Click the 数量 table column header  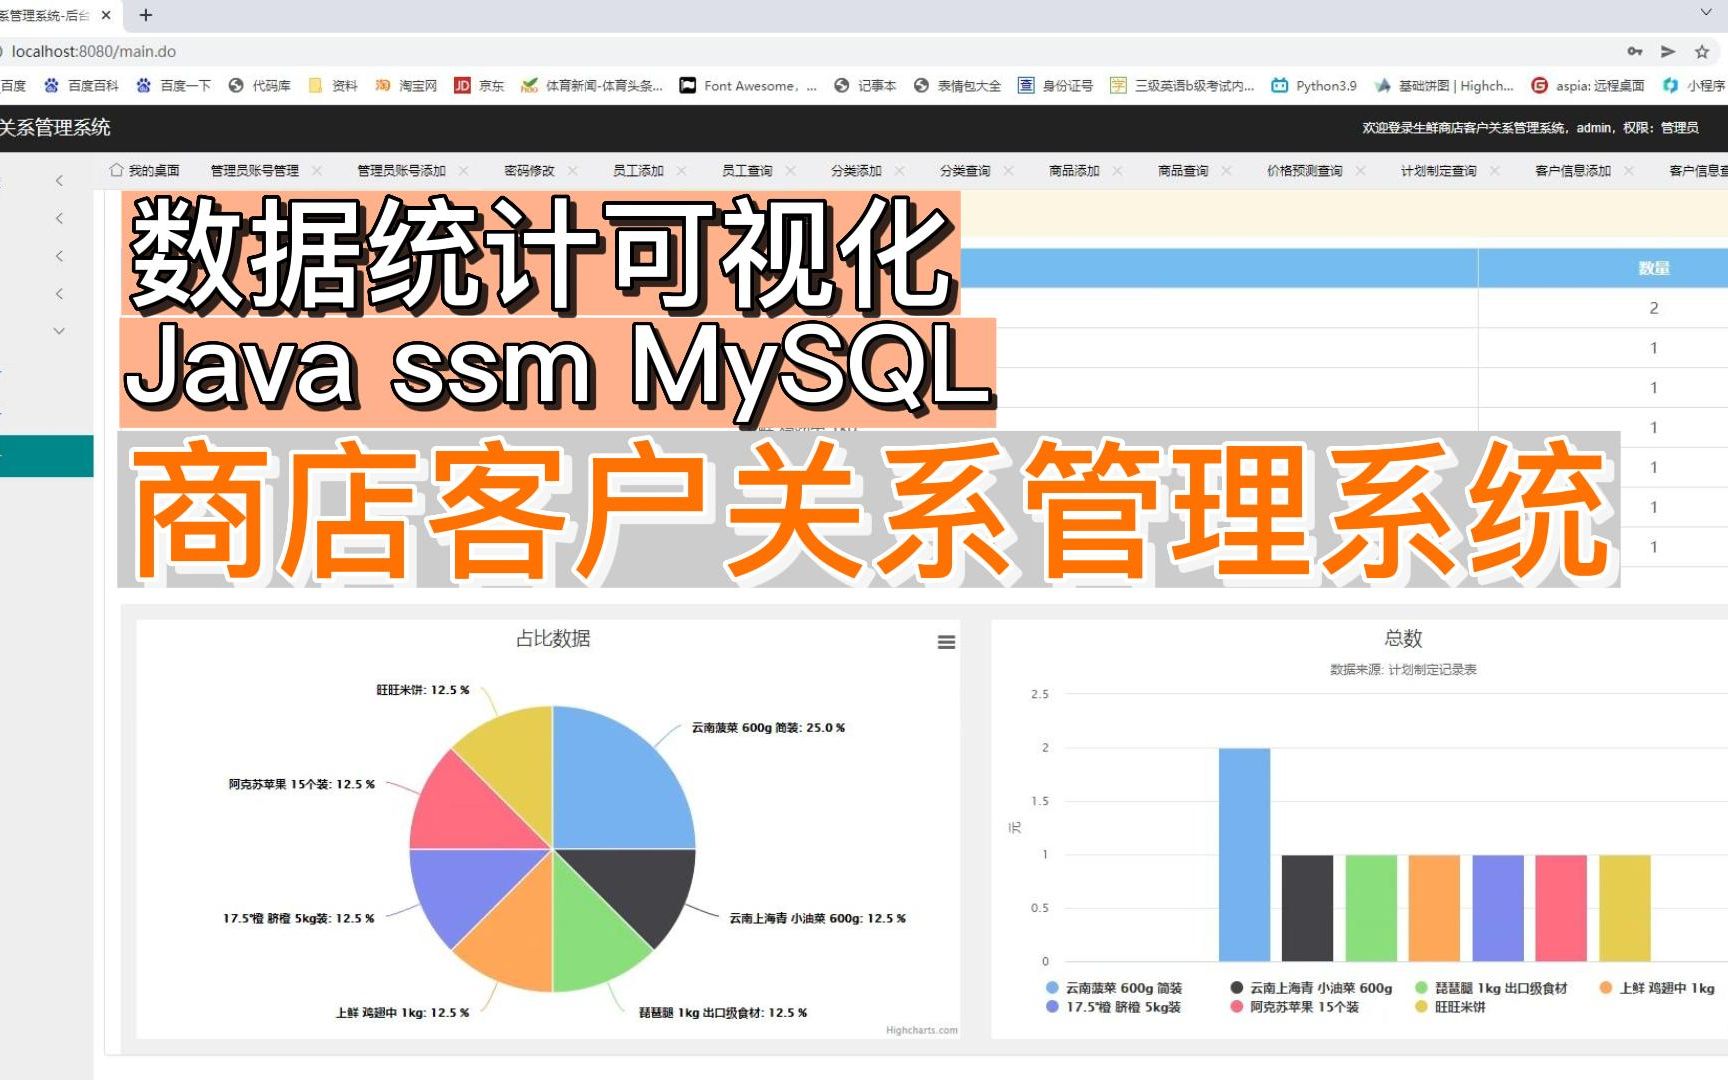click(x=1654, y=268)
